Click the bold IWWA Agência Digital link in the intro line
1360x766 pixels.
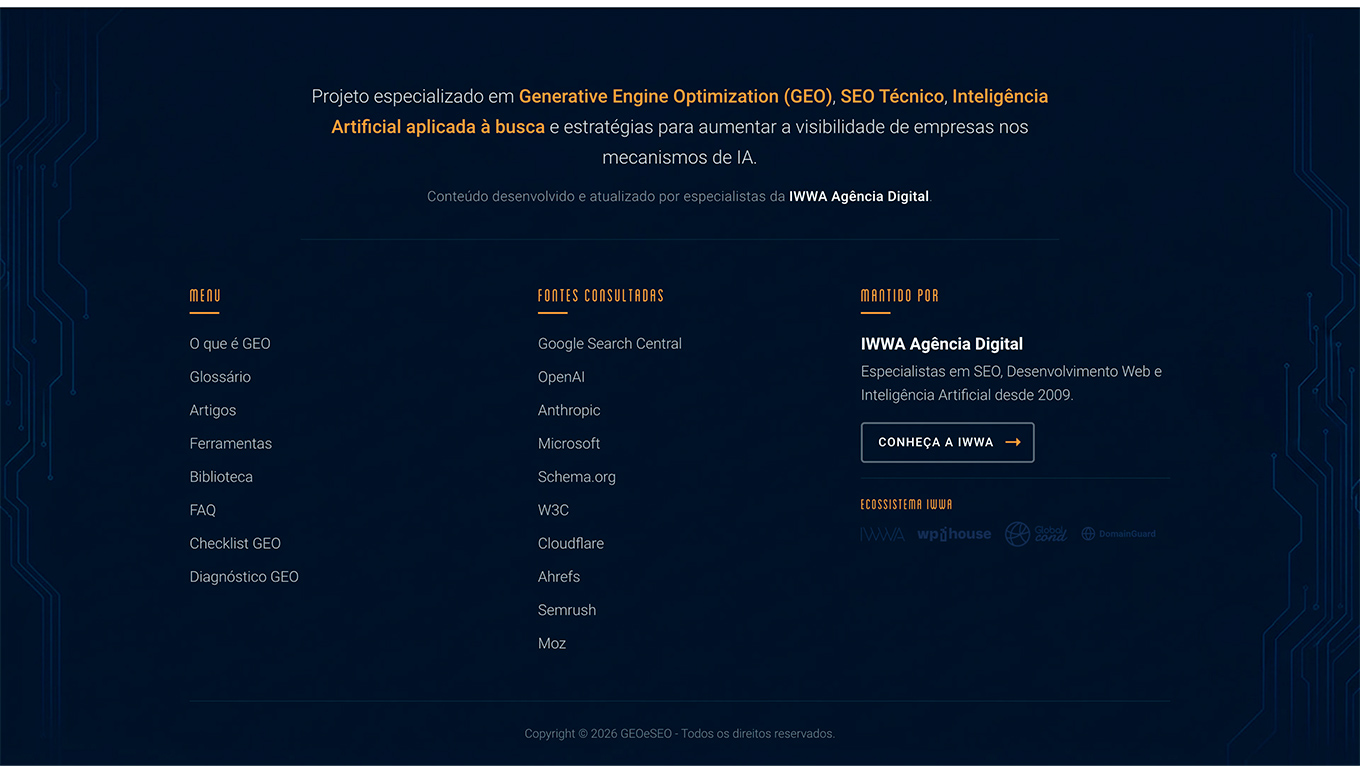point(859,197)
